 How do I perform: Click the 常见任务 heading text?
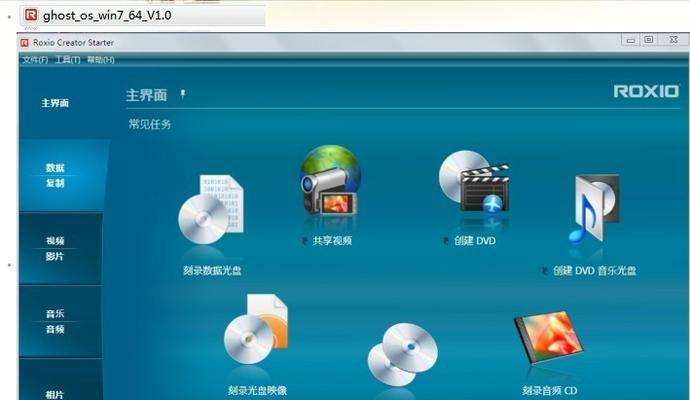tap(150, 124)
